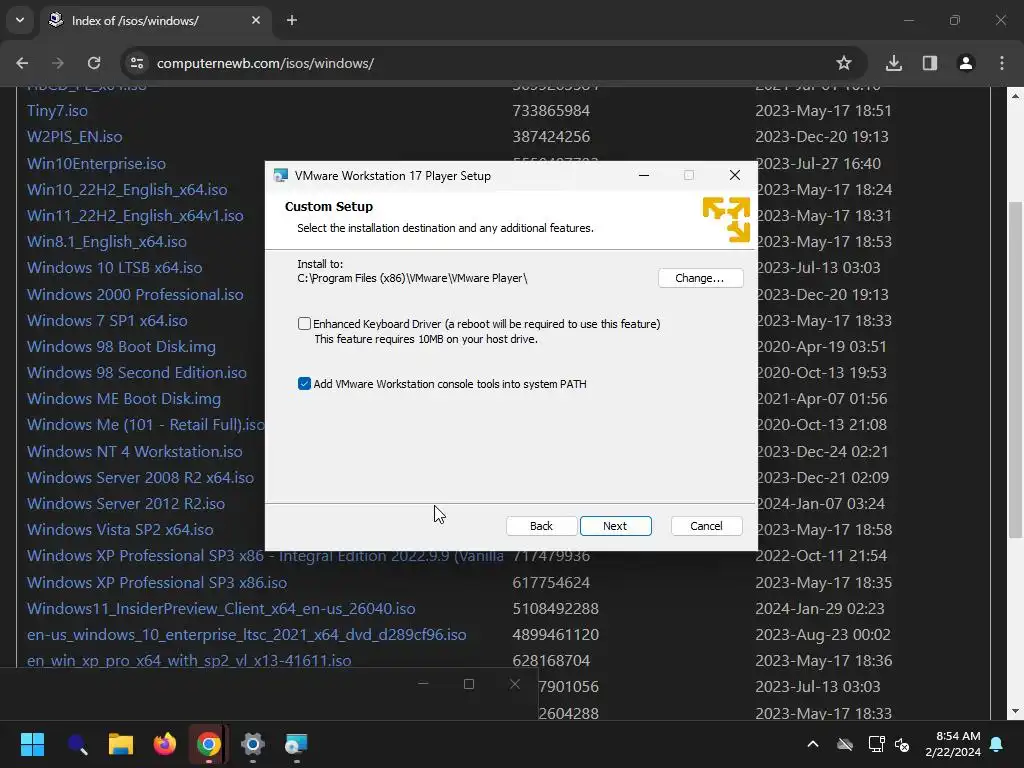1024x768 pixels.
Task: Click the cloud sync tray icon
Action: (845, 744)
